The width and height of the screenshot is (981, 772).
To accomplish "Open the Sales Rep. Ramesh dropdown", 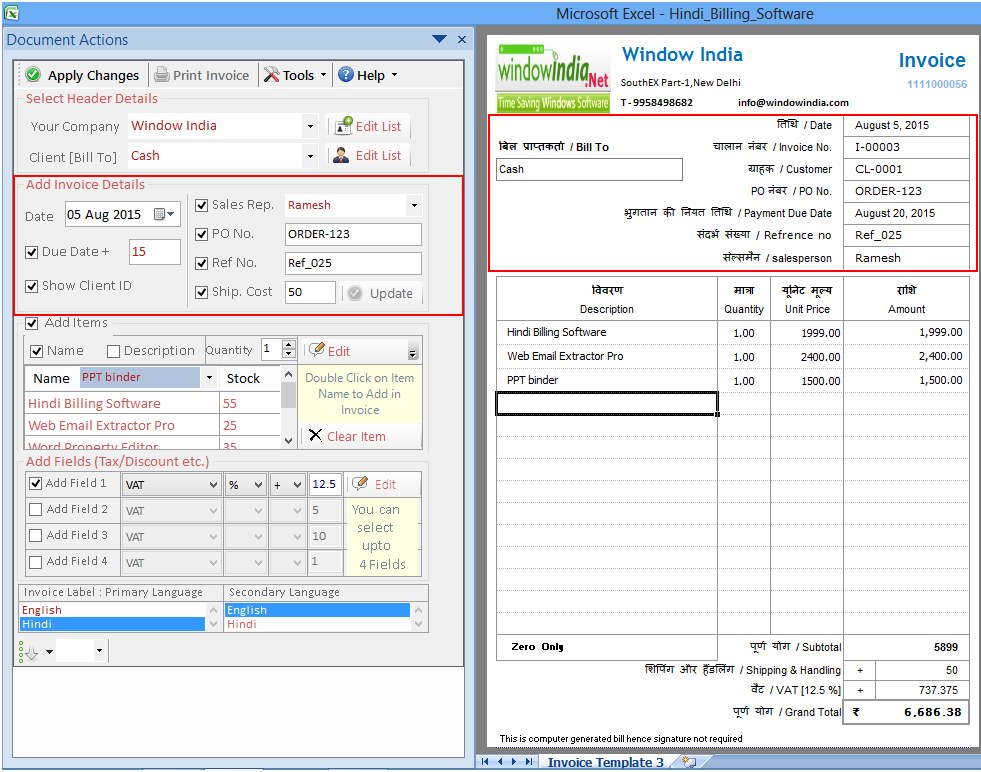I will pyautogui.click(x=414, y=205).
